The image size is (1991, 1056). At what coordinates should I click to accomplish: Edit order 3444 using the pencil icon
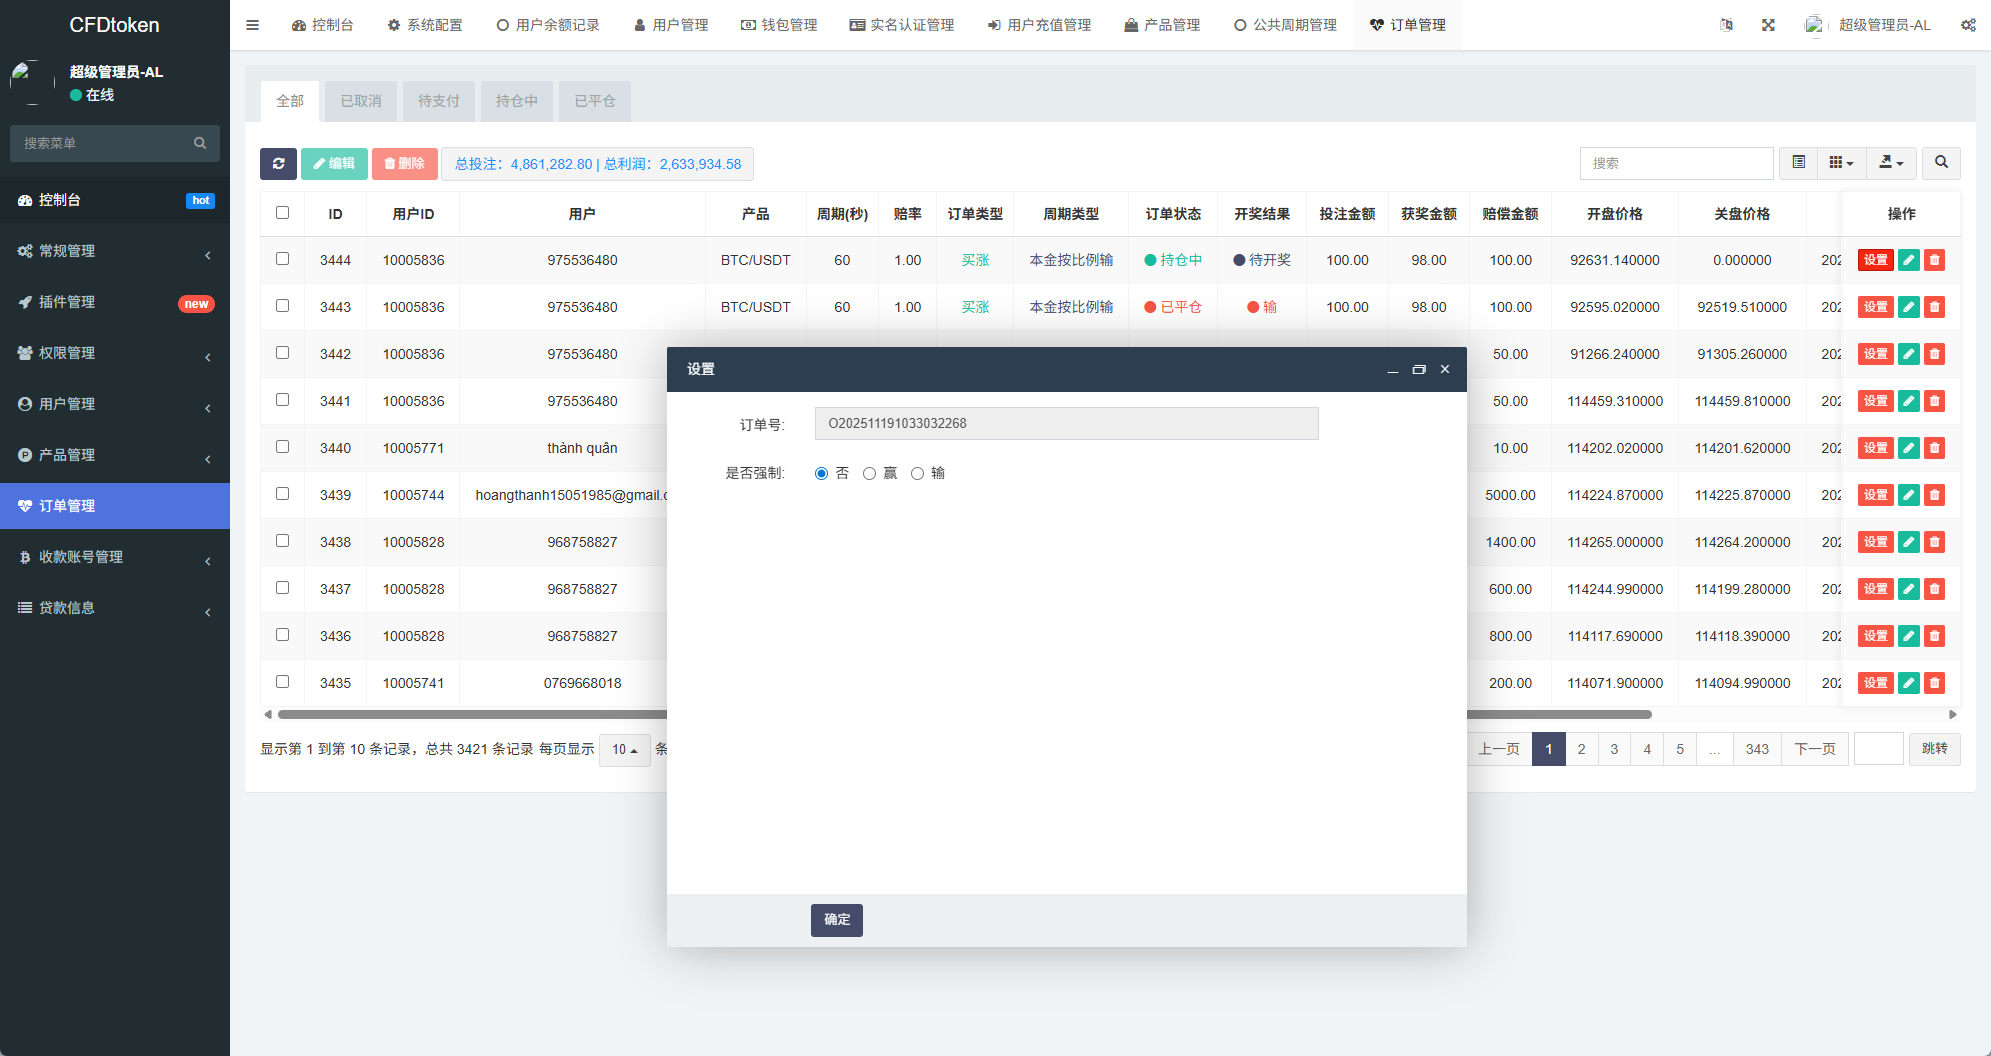[1908, 259]
